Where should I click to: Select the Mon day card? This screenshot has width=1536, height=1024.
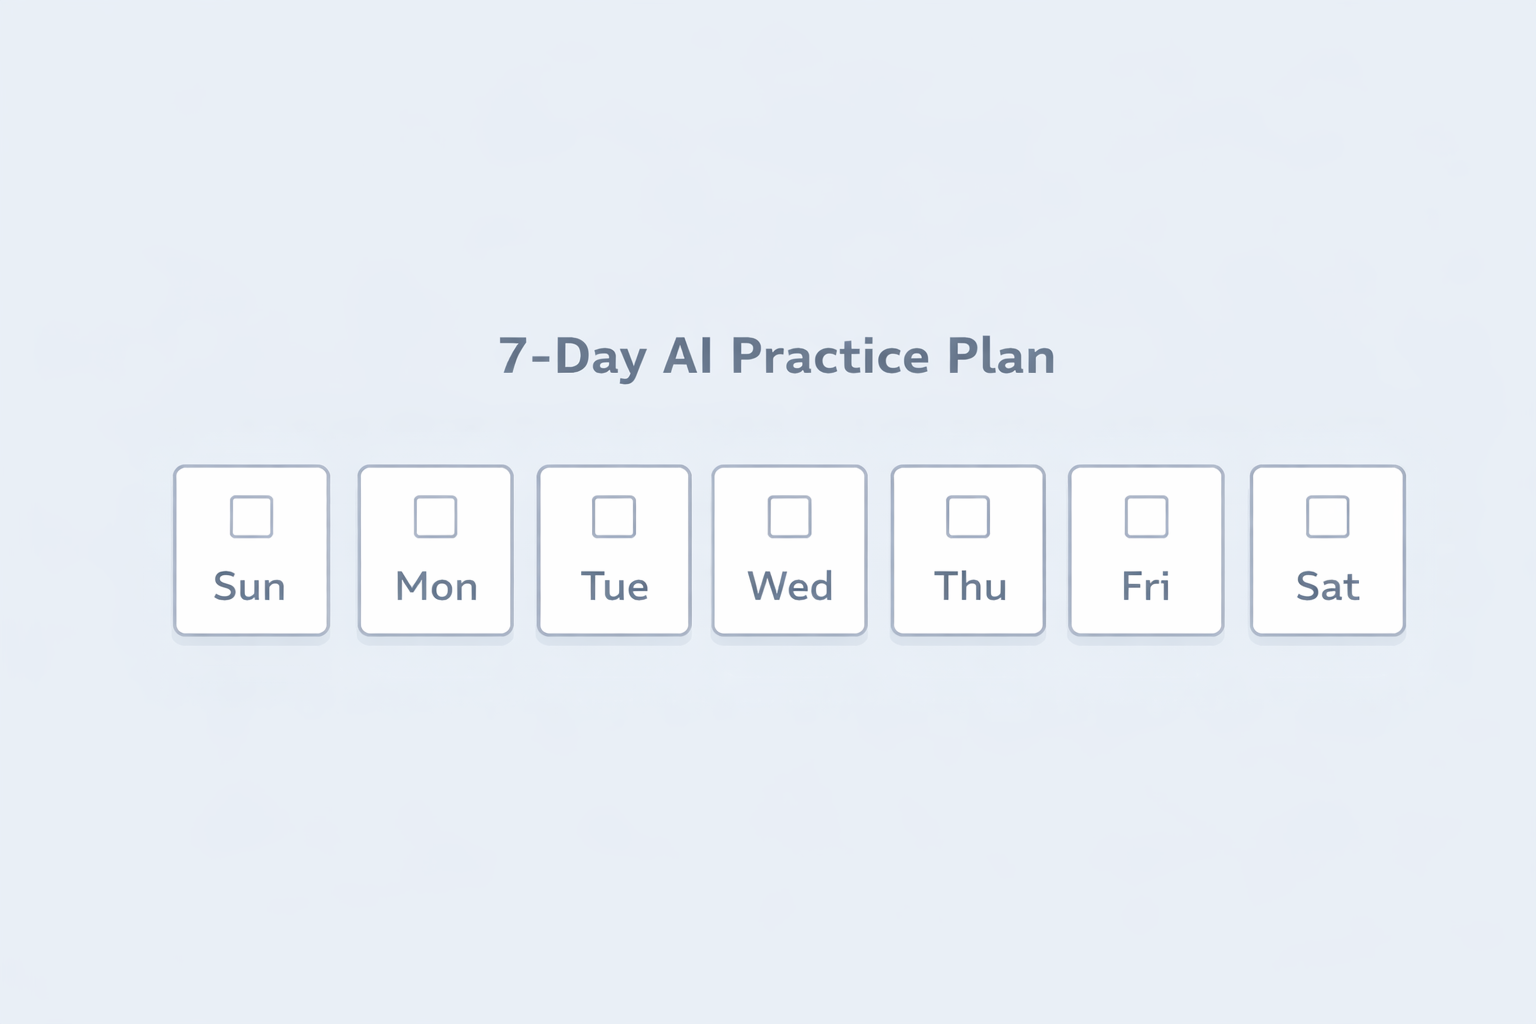(435, 549)
